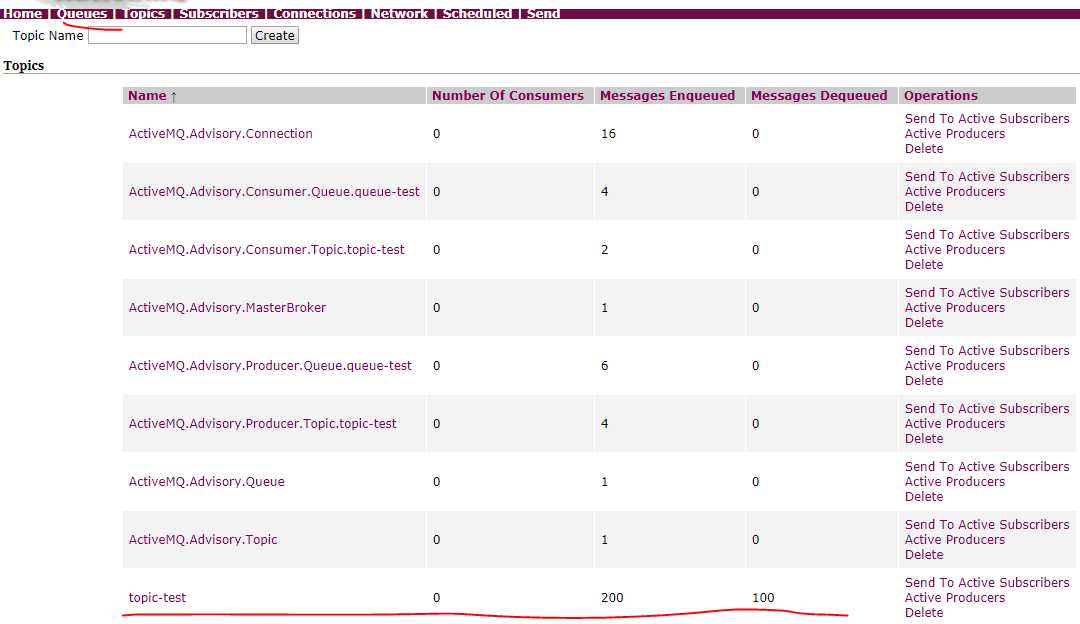Send To Active Subscribers for Advisory.Connection

(x=987, y=118)
